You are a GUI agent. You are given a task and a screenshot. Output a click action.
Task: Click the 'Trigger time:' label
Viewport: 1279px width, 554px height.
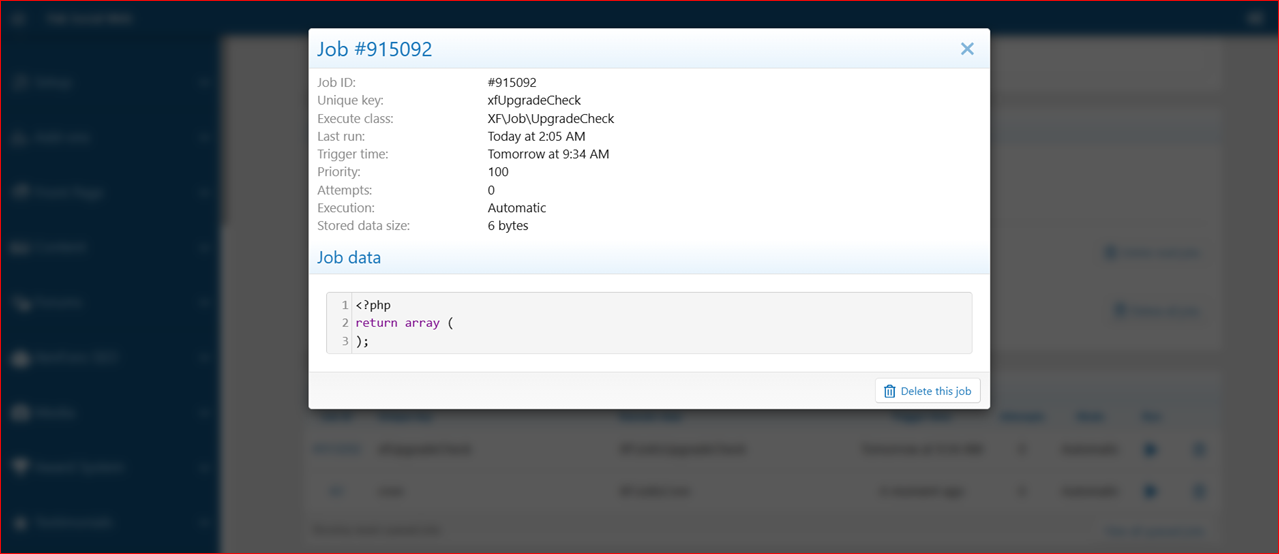pos(353,155)
